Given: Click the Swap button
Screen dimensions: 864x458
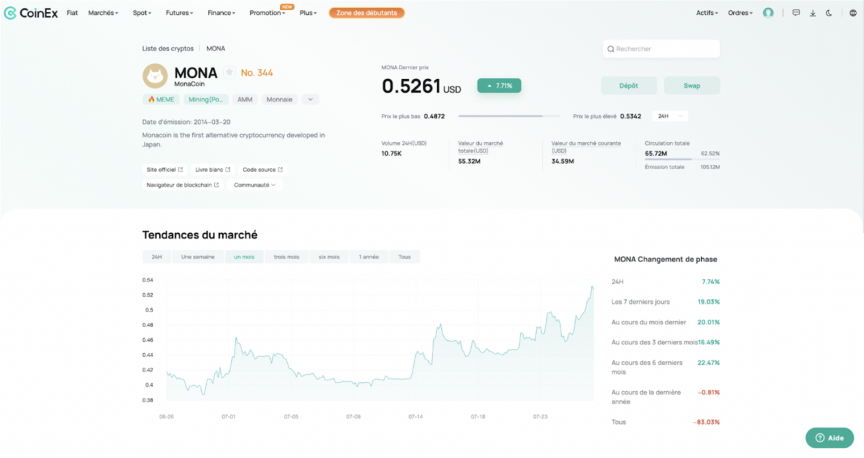Looking at the screenshot, I should click(x=692, y=85).
